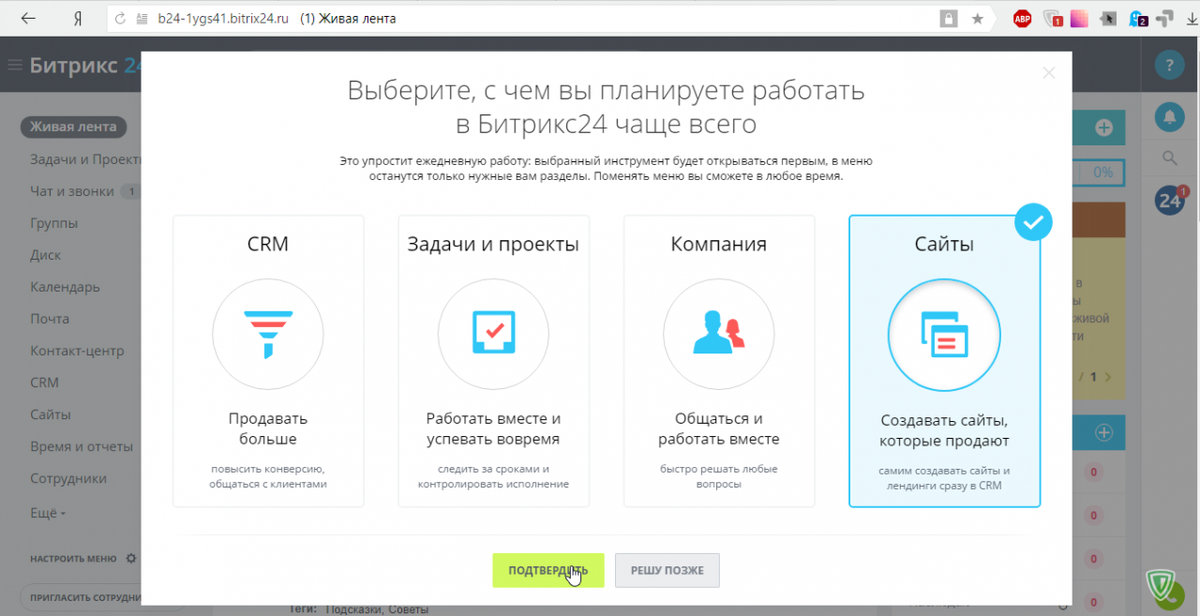Open the notifications bell icon
1200x616 pixels.
(x=1169, y=117)
